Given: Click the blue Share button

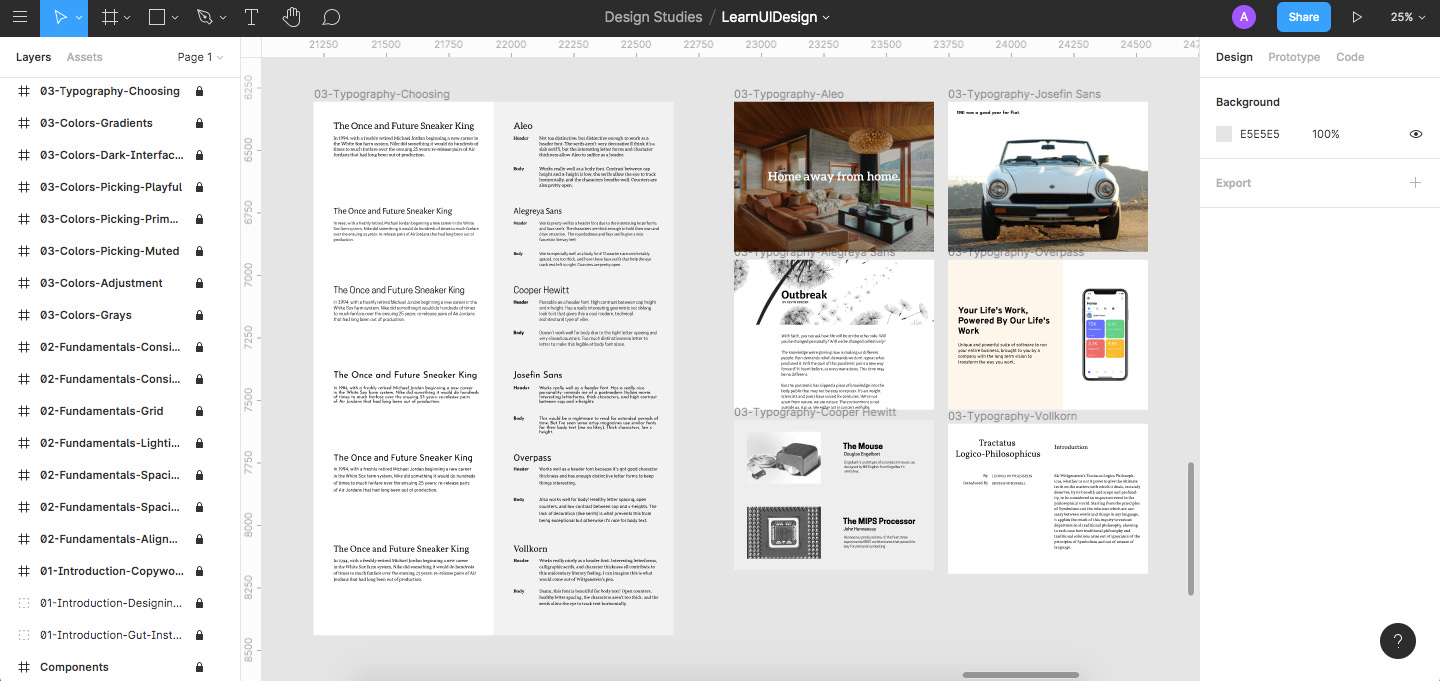Looking at the screenshot, I should [x=1303, y=17].
